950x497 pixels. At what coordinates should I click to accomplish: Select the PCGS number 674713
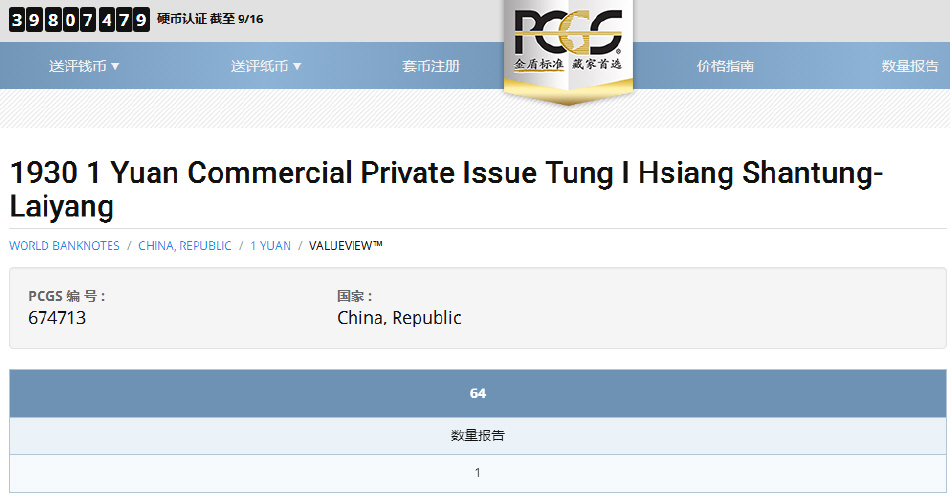click(57, 318)
